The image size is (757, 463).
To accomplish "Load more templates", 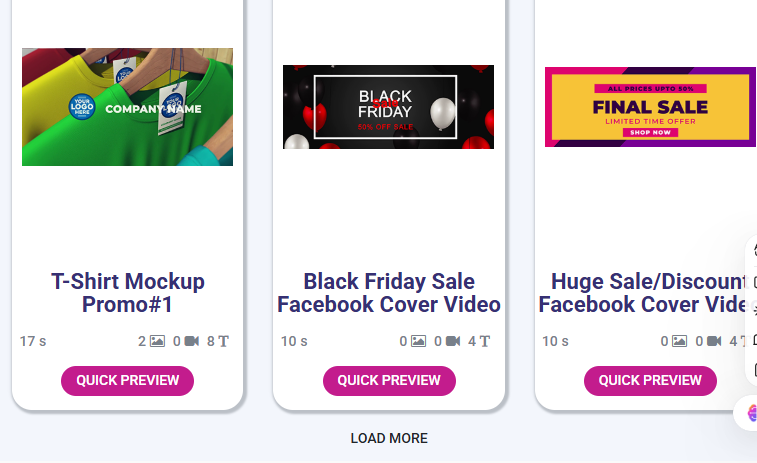I will click(389, 438).
